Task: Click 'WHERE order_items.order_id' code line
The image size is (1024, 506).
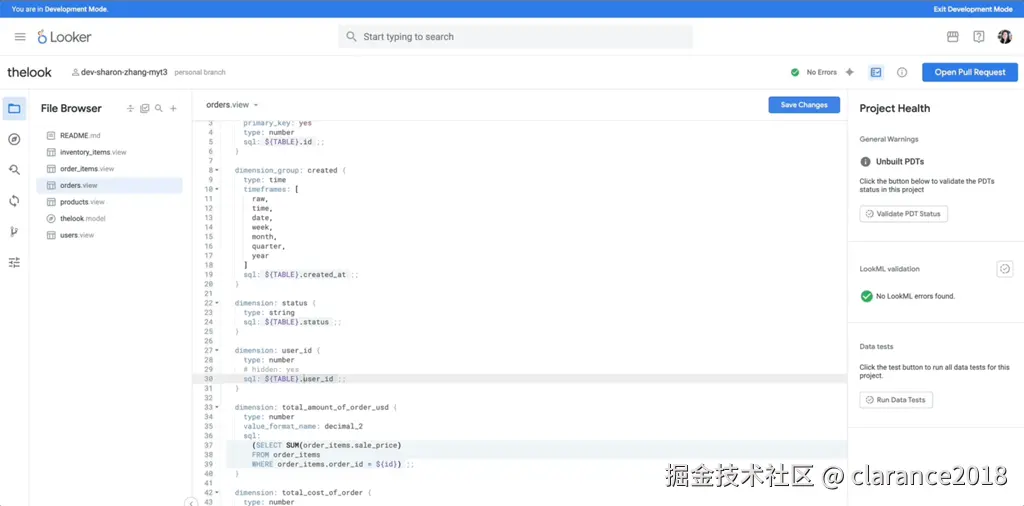Action: coord(332,464)
